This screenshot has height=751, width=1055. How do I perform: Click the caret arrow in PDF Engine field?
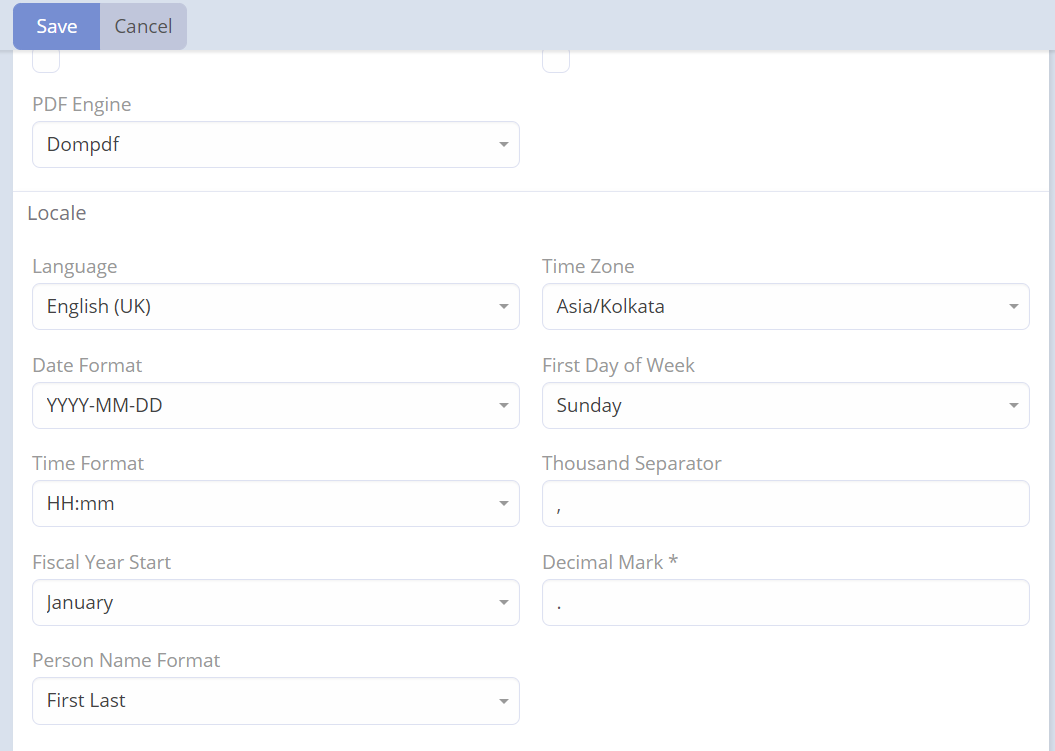click(x=504, y=145)
